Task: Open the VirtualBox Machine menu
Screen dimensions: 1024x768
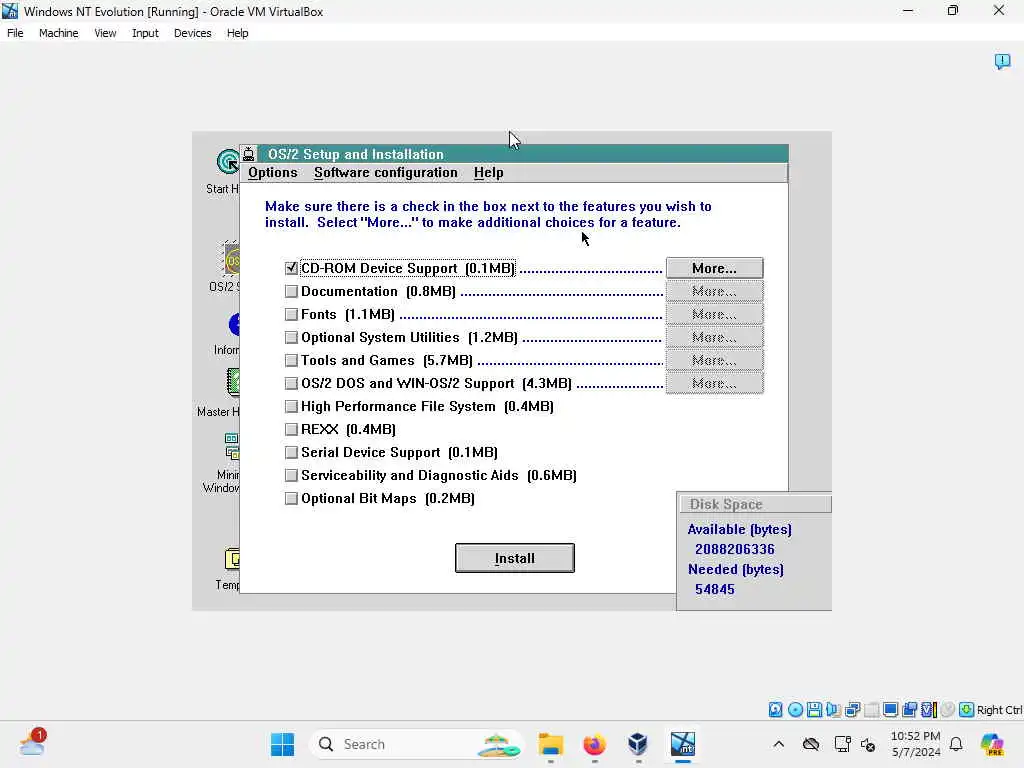Action: pos(58,33)
